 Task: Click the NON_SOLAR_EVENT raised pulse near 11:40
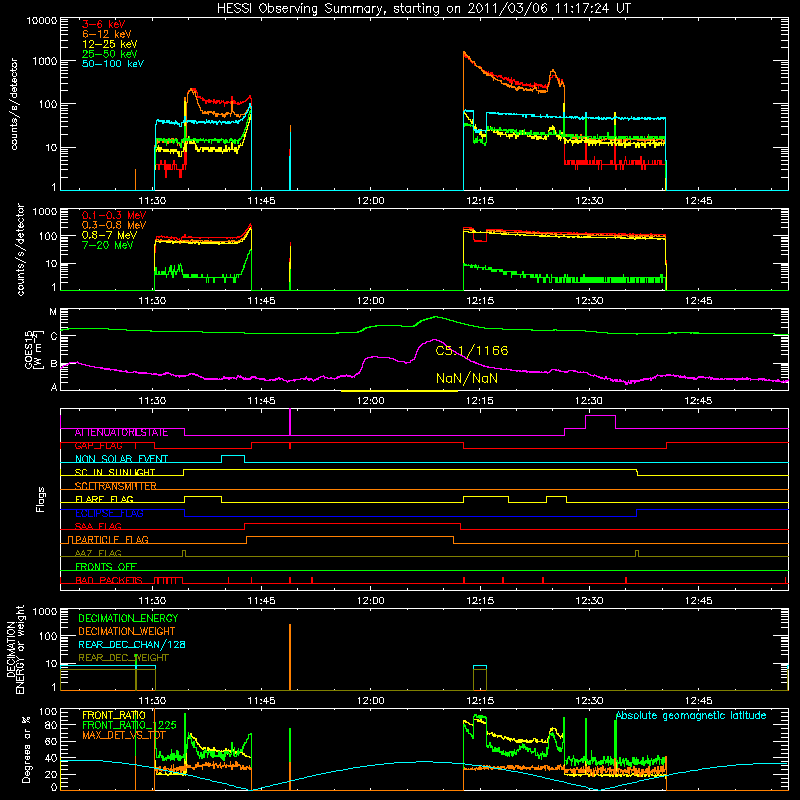(x=233, y=456)
